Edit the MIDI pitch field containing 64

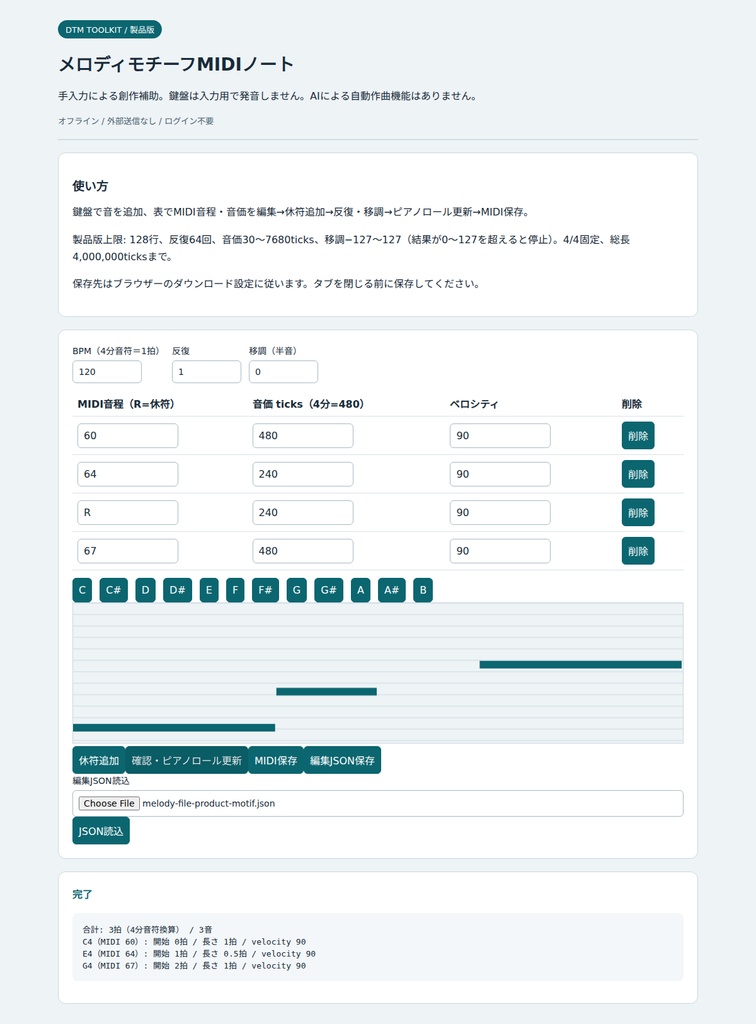point(128,474)
